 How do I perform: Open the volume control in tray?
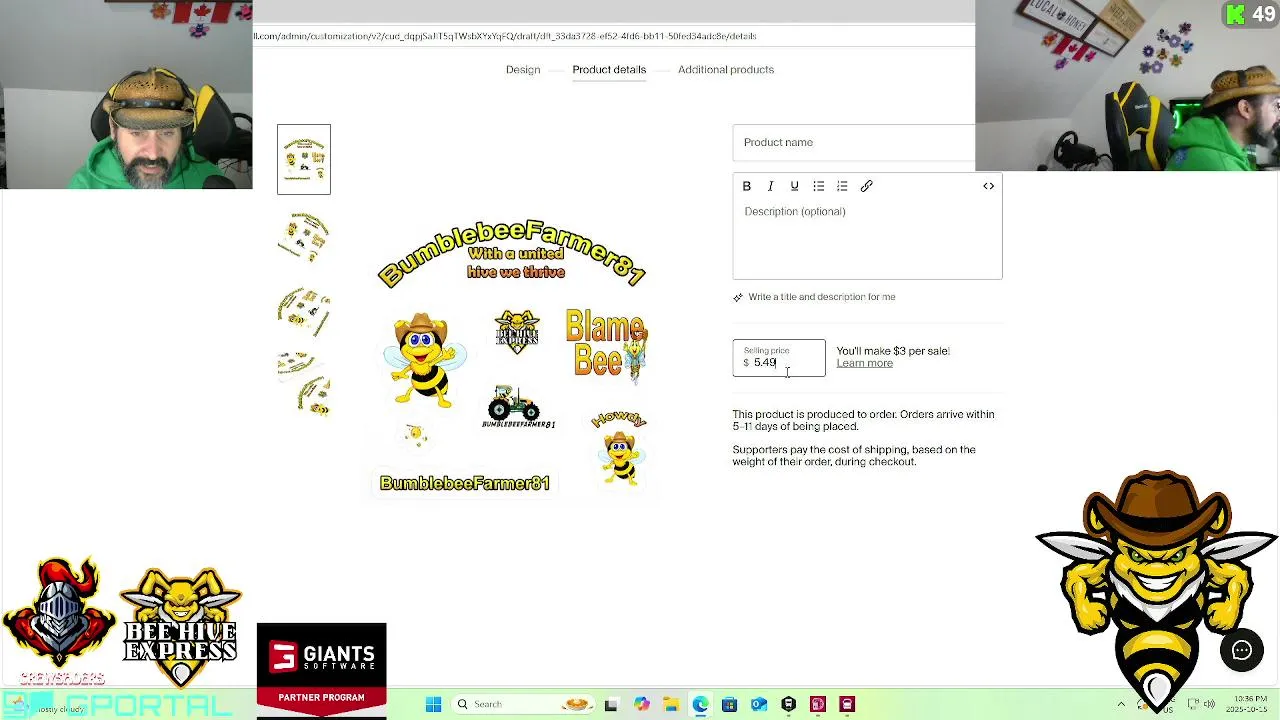[x=1209, y=704]
